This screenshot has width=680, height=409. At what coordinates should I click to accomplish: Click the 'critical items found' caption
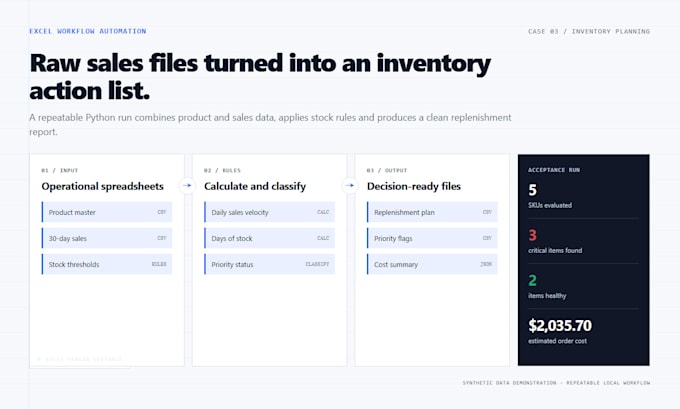[x=555, y=251]
